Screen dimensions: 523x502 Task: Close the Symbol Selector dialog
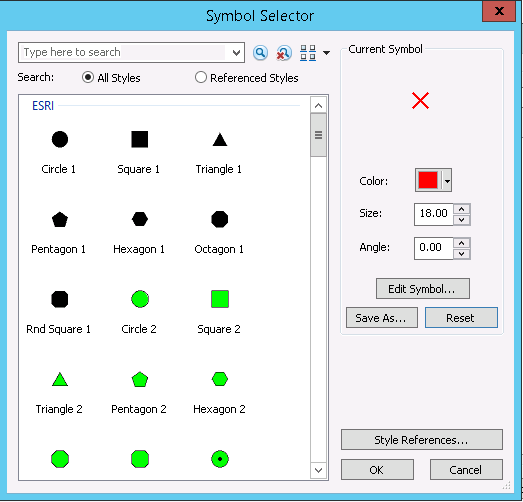click(x=499, y=11)
